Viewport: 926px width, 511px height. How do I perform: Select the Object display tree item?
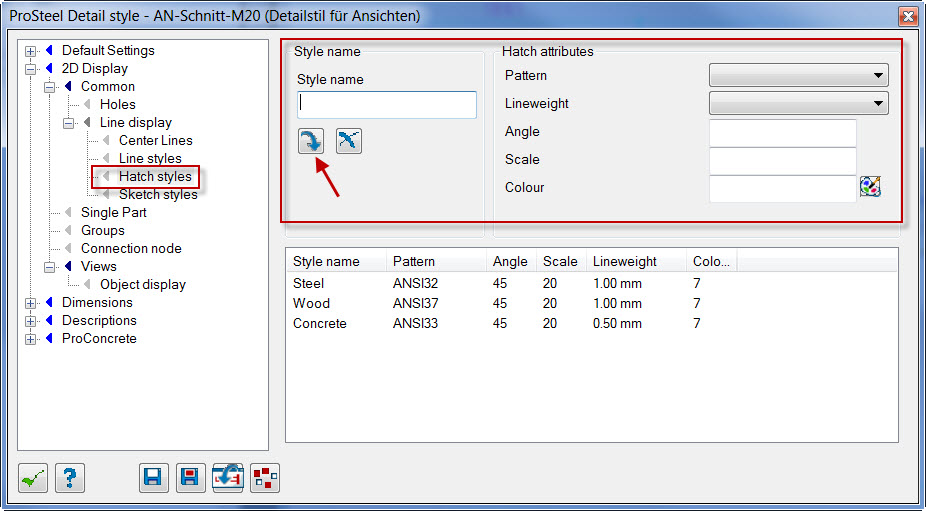143,284
